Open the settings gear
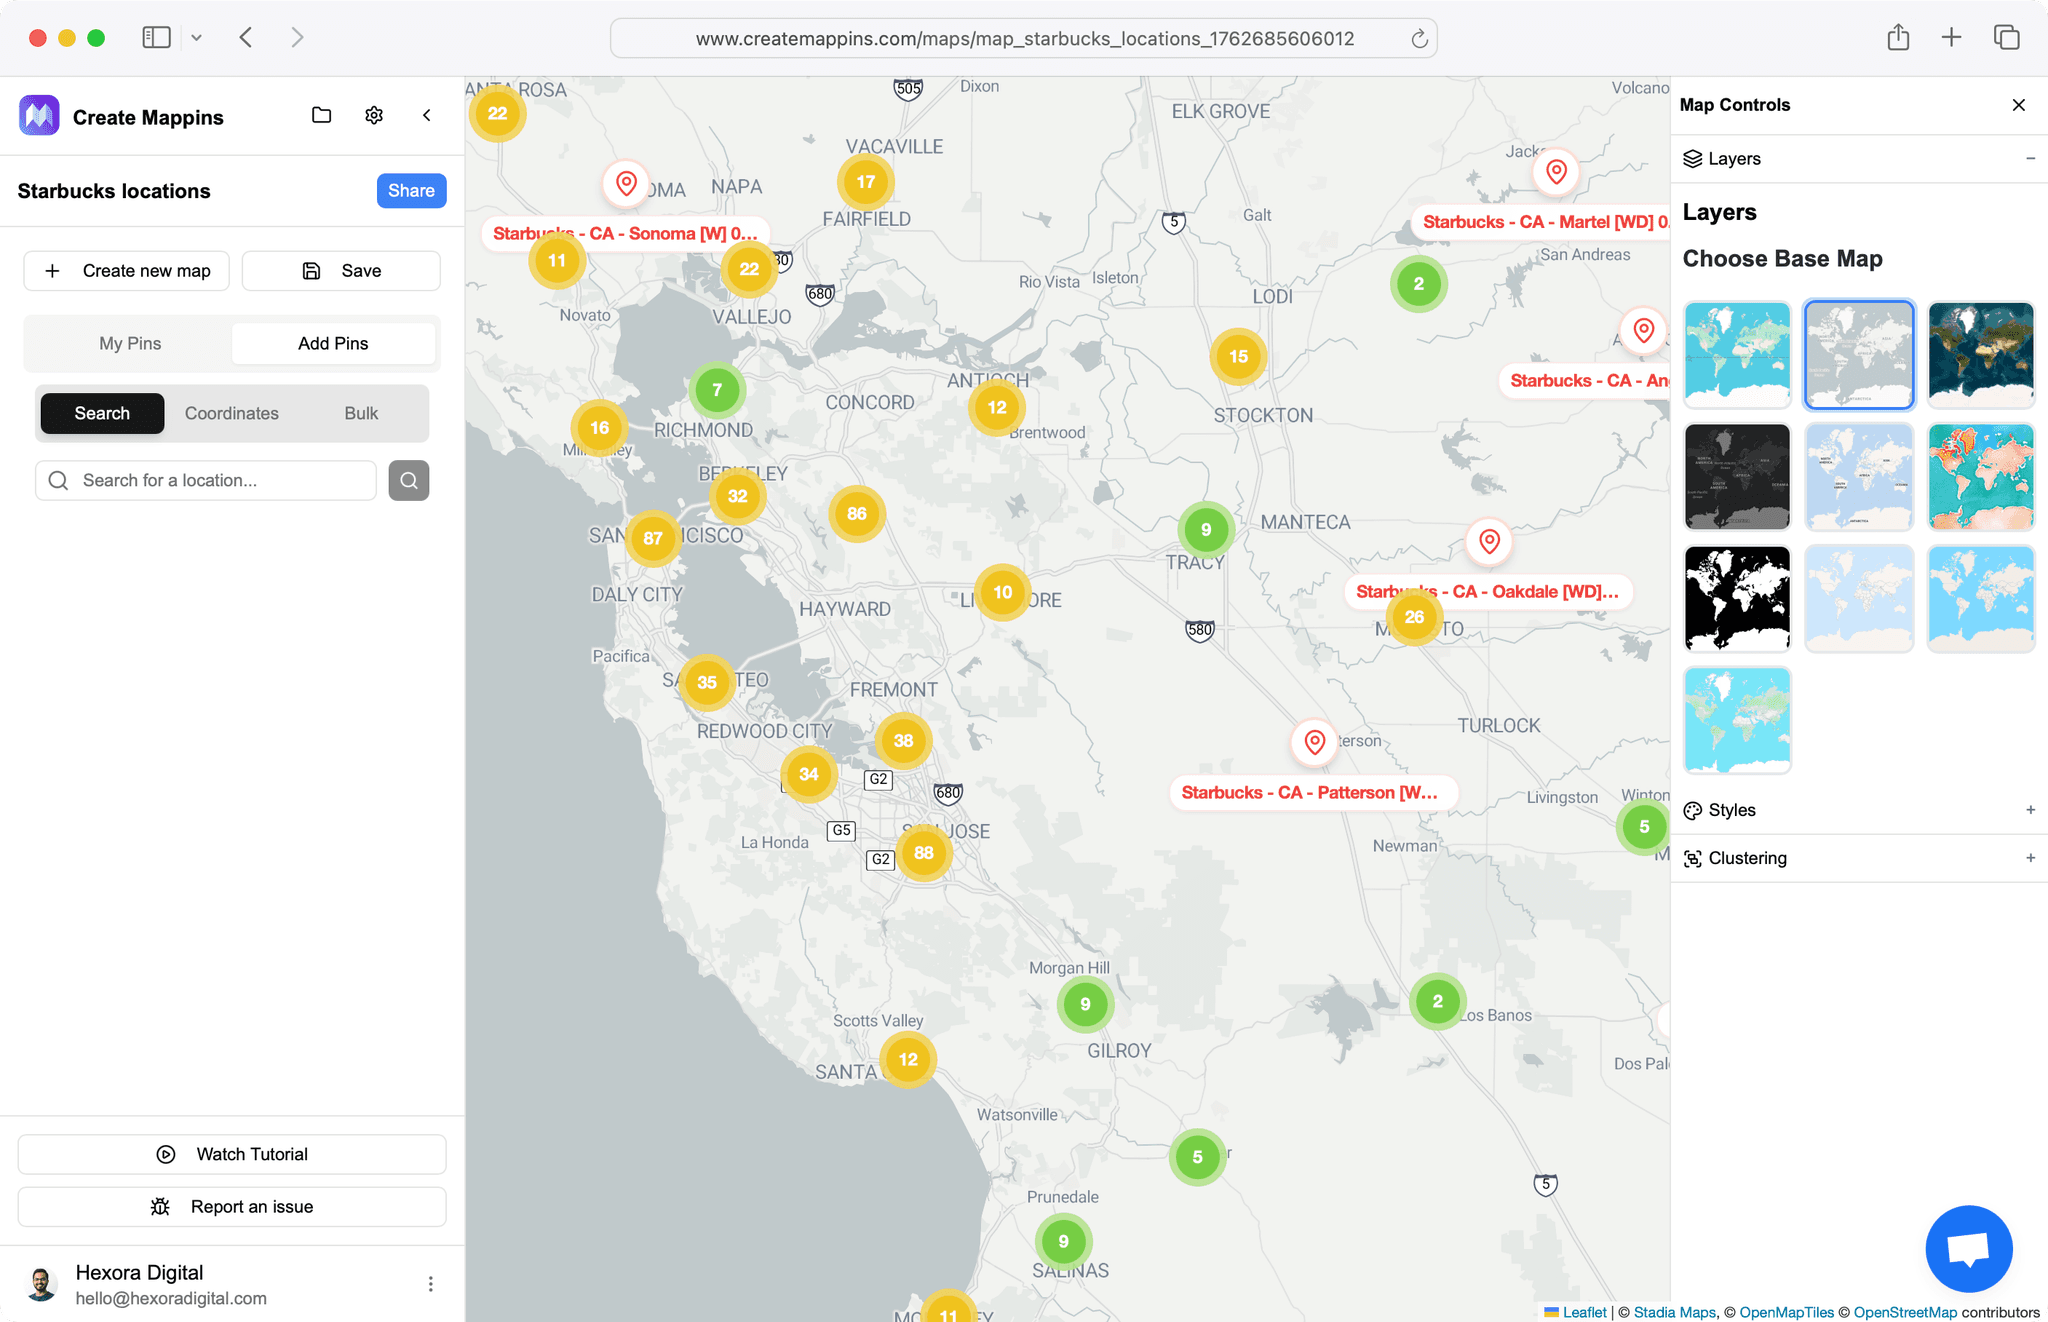Viewport: 2048px width, 1322px height. 373,115
